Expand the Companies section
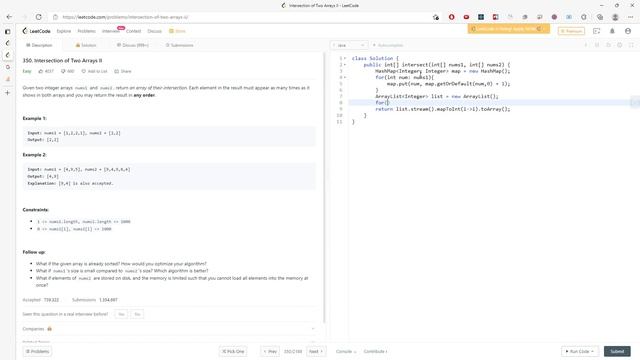Screen dimensions: 640x360 pyautogui.click(x=169, y=329)
